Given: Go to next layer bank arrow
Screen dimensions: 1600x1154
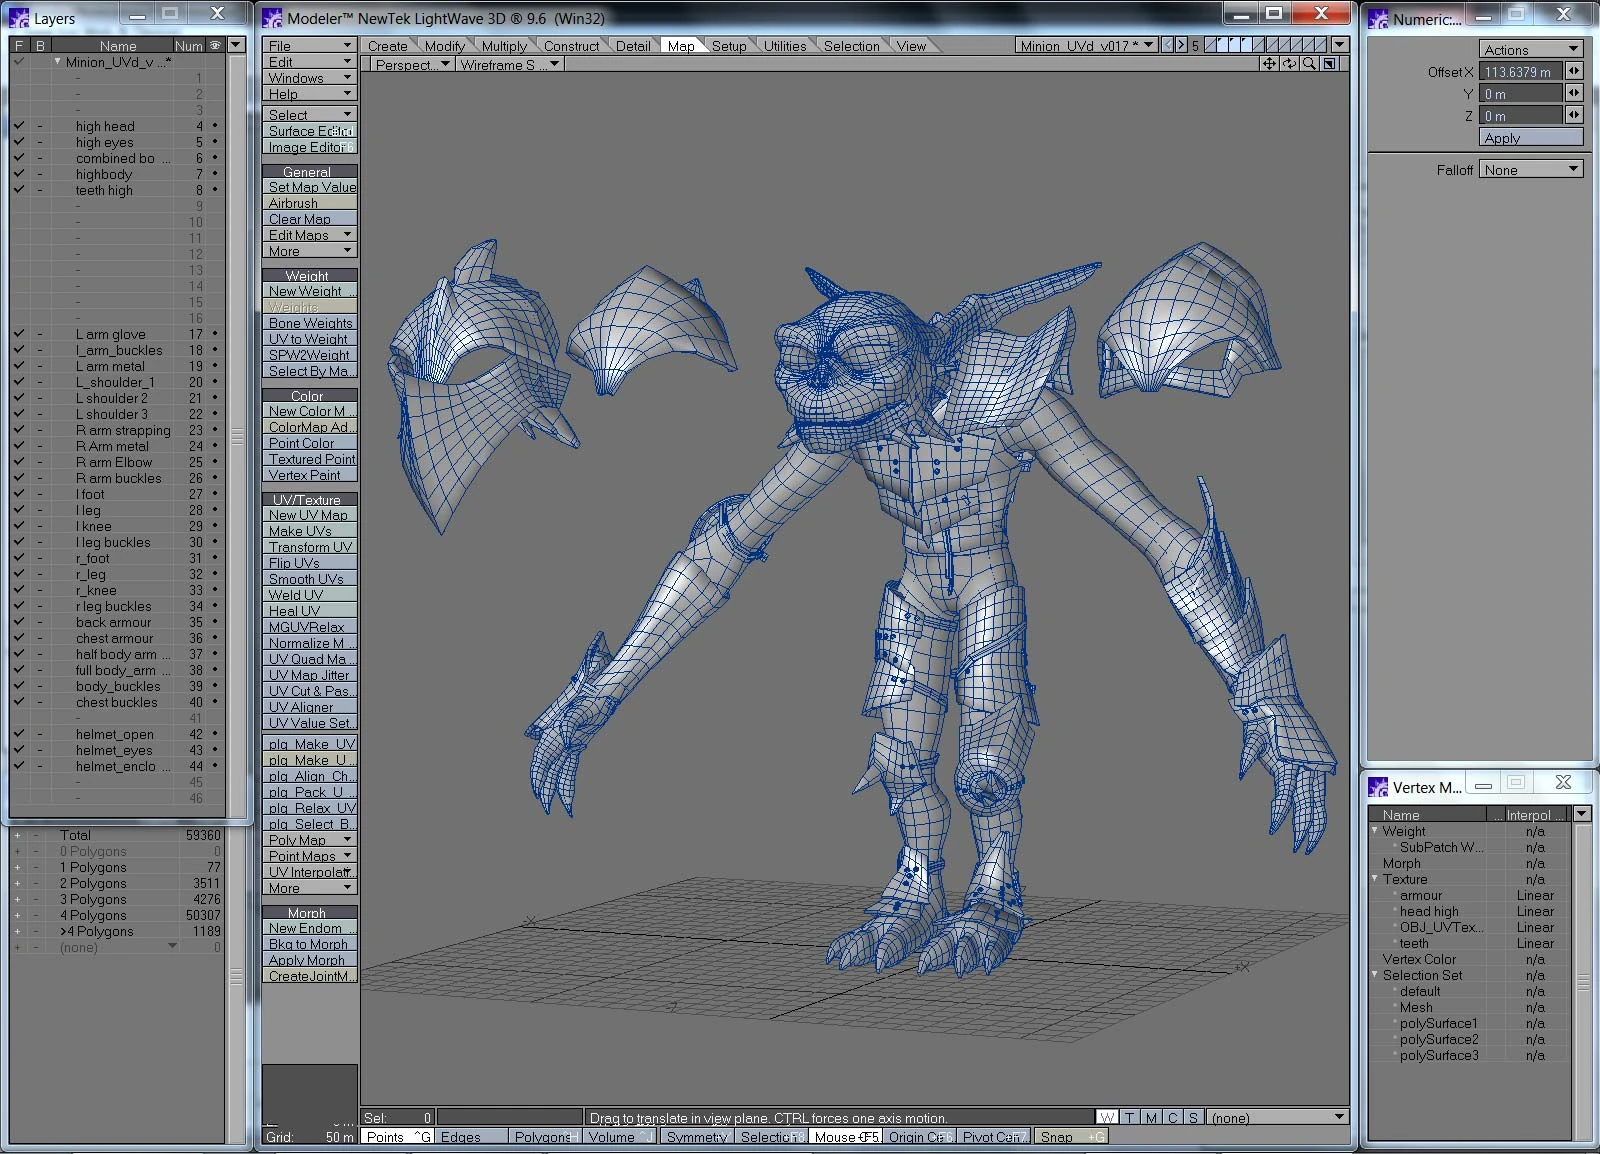Looking at the screenshot, I should 1181,45.
